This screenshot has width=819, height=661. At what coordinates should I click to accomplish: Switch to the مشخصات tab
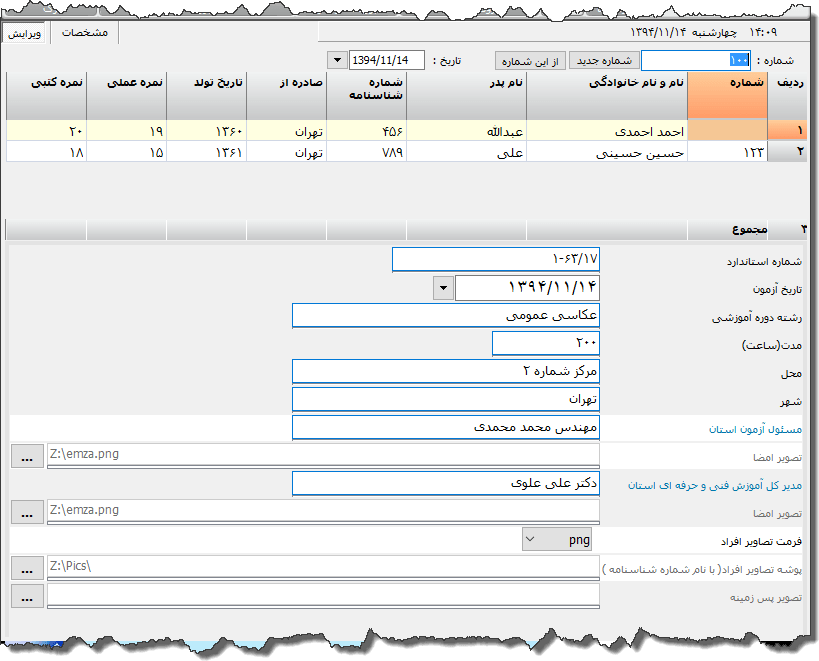(x=84, y=32)
